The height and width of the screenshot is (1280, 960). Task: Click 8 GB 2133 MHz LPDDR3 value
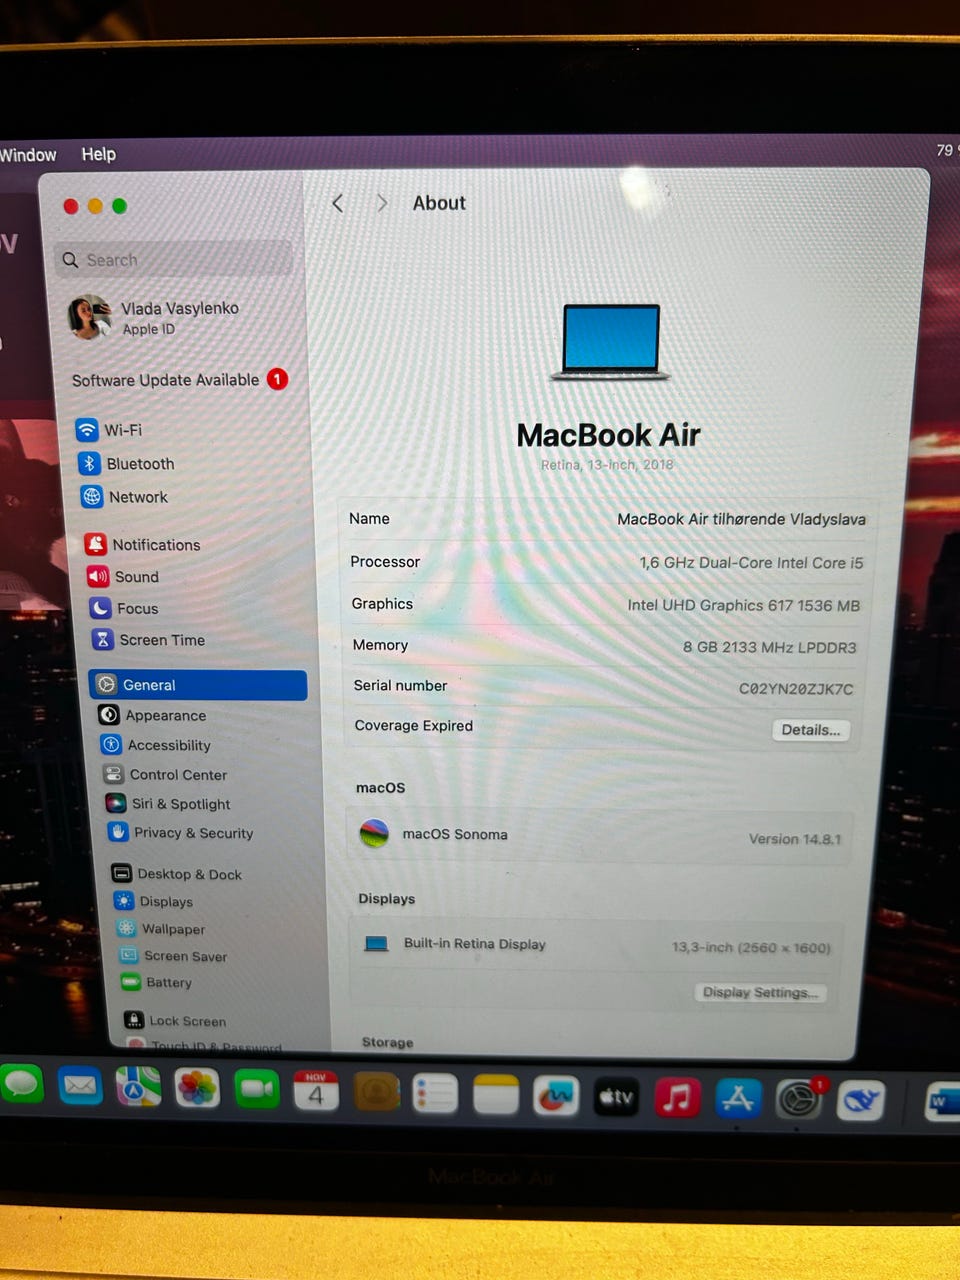769,647
